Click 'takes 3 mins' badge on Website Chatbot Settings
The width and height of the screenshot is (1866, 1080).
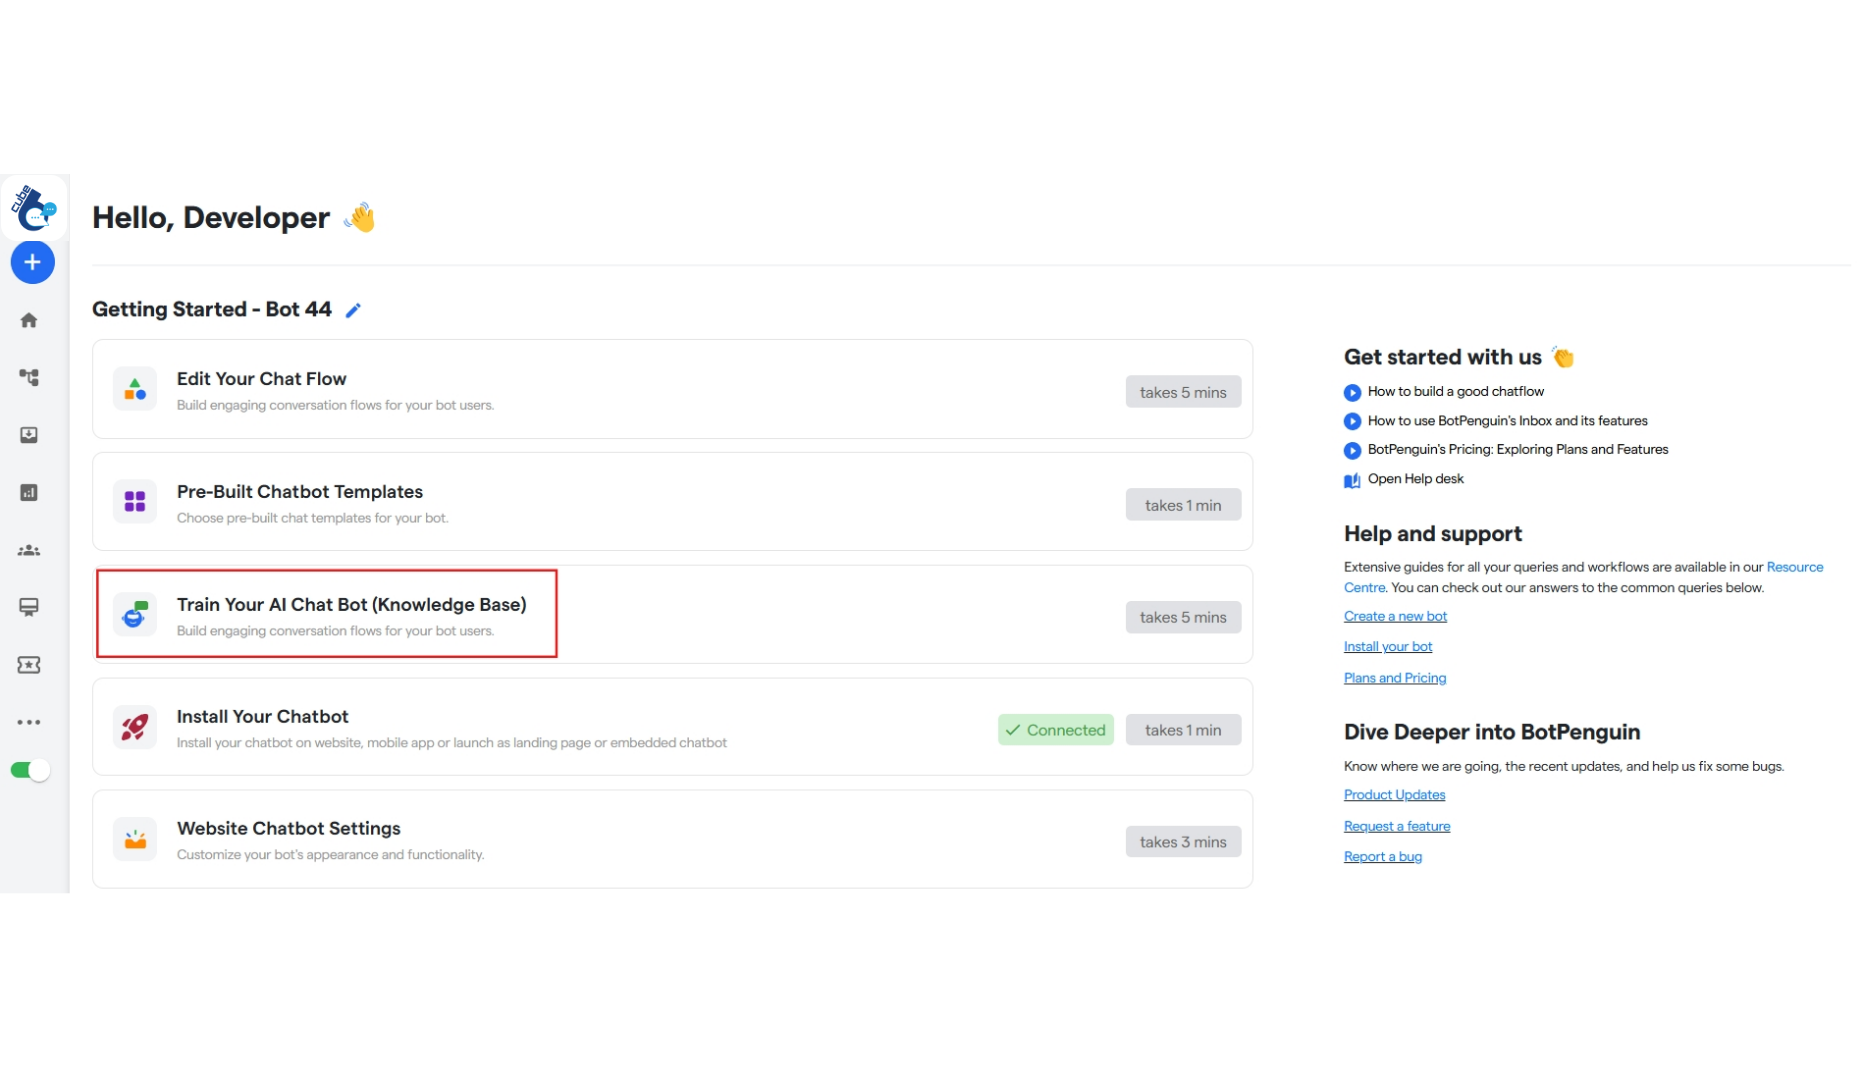[1183, 842]
